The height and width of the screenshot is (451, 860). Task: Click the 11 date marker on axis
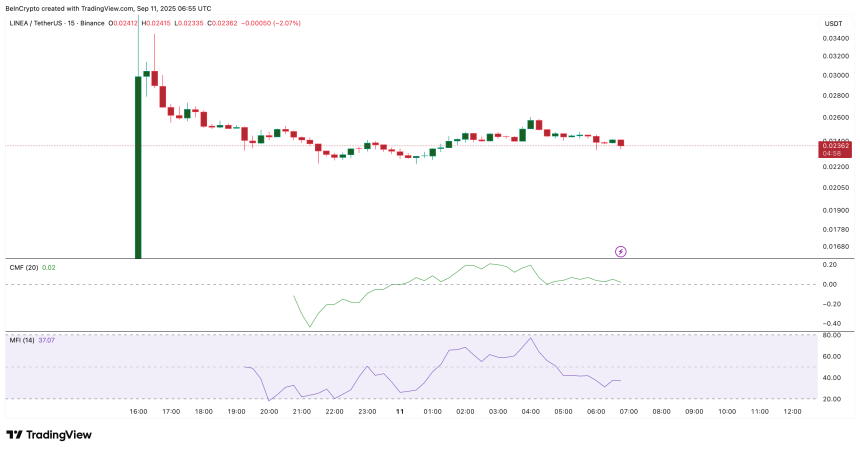pos(400,411)
